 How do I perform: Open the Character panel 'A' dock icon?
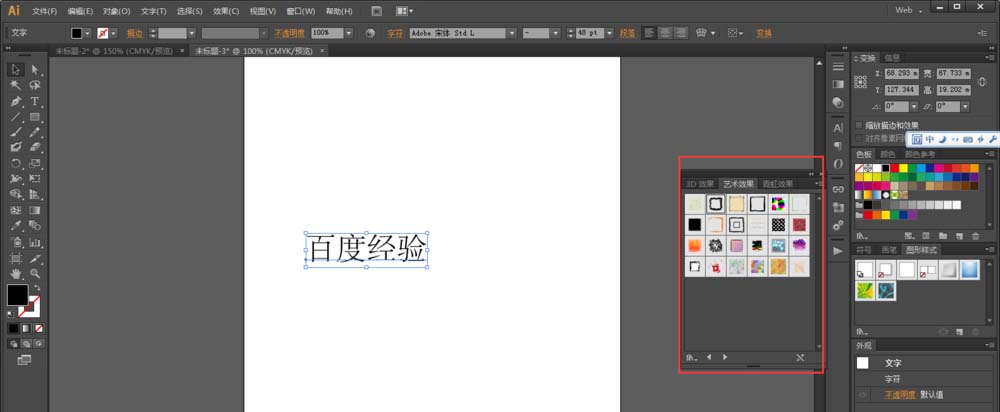tap(838, 128)
